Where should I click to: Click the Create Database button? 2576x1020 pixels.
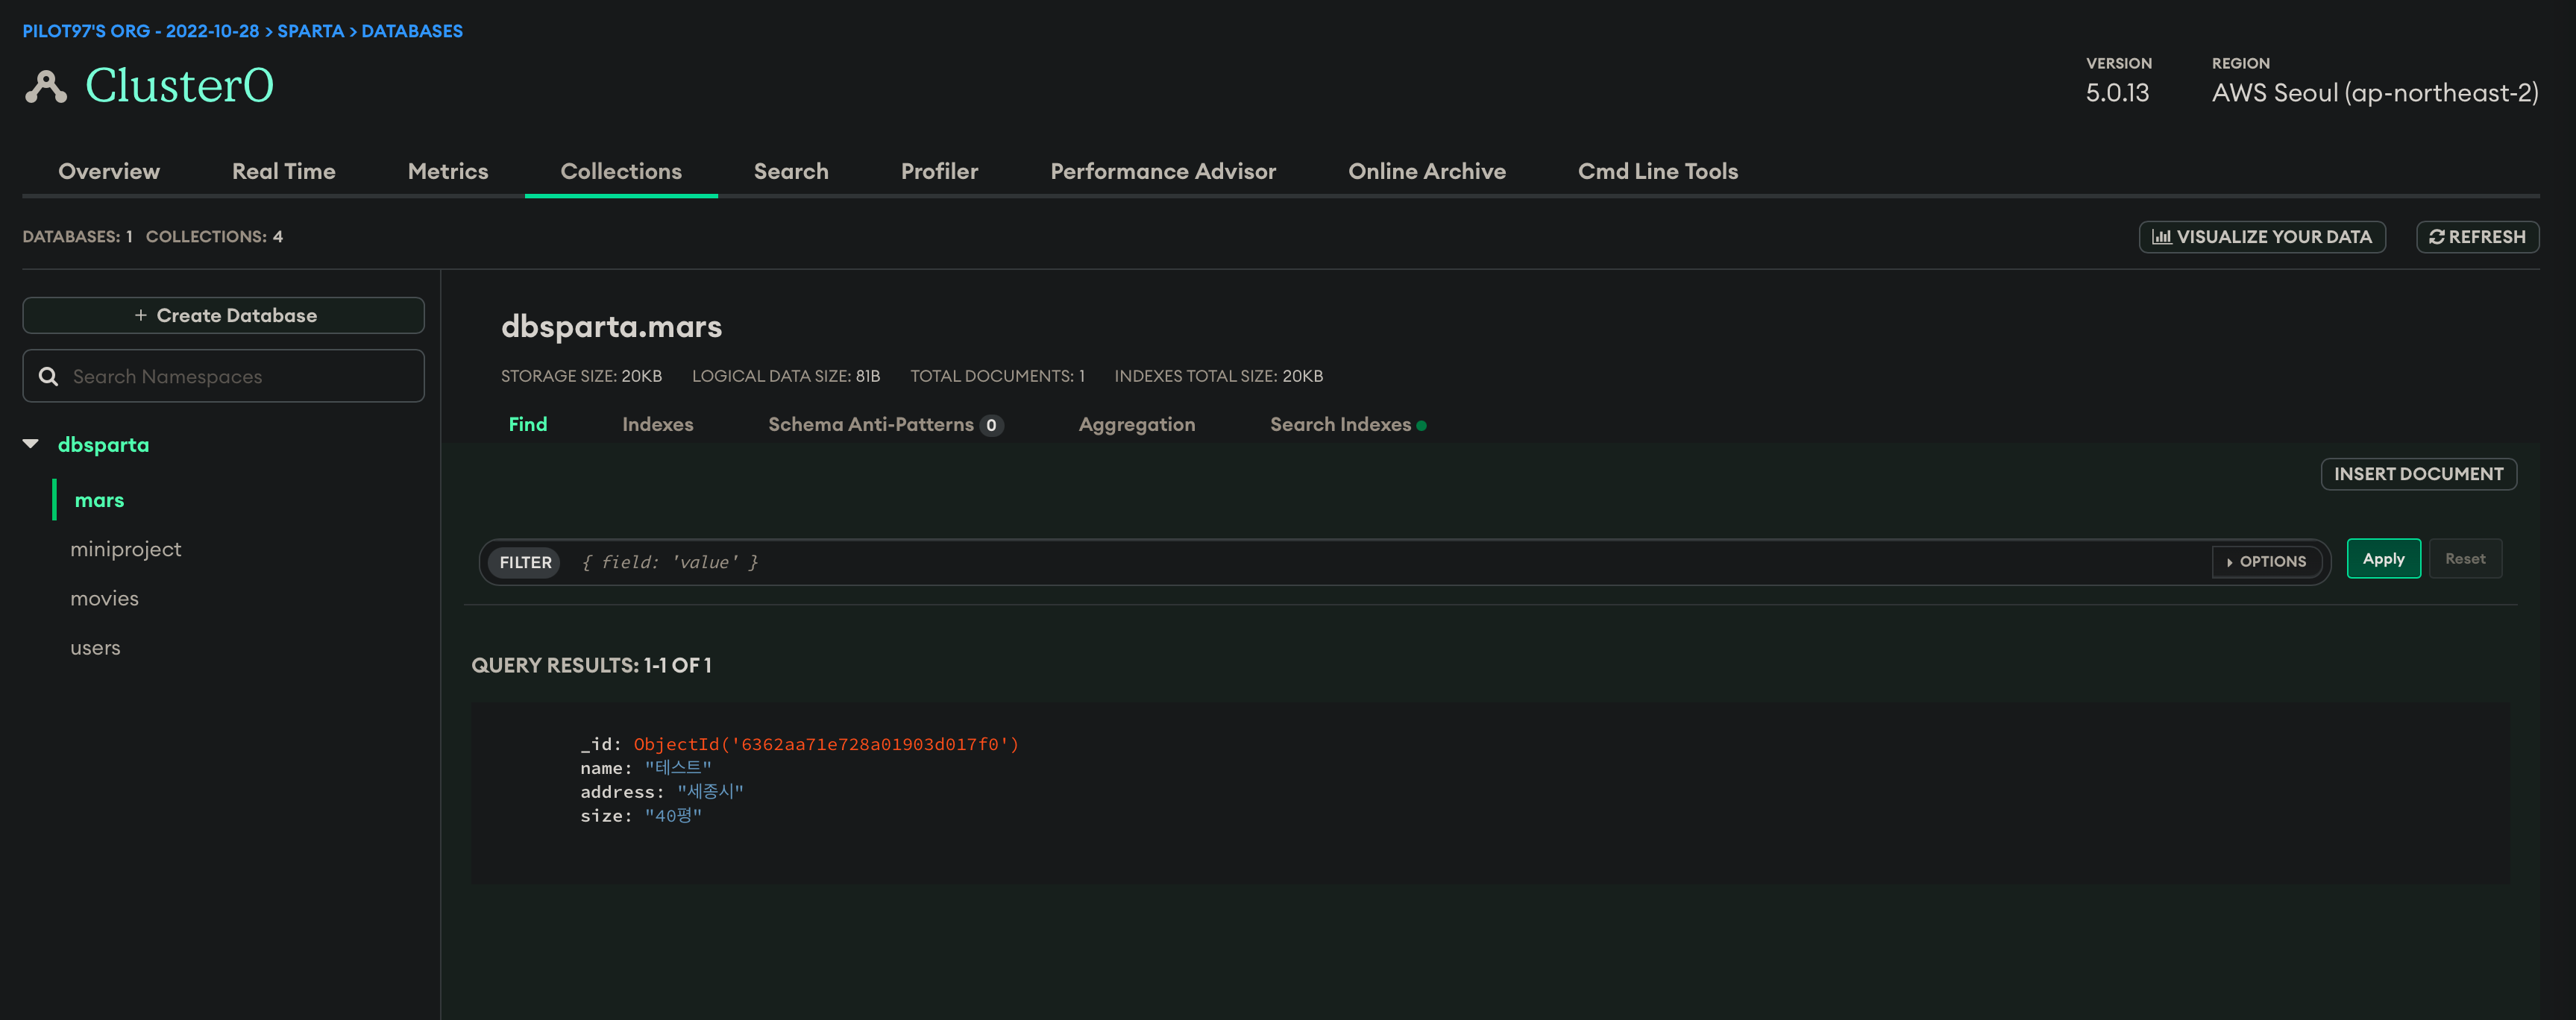224,315
